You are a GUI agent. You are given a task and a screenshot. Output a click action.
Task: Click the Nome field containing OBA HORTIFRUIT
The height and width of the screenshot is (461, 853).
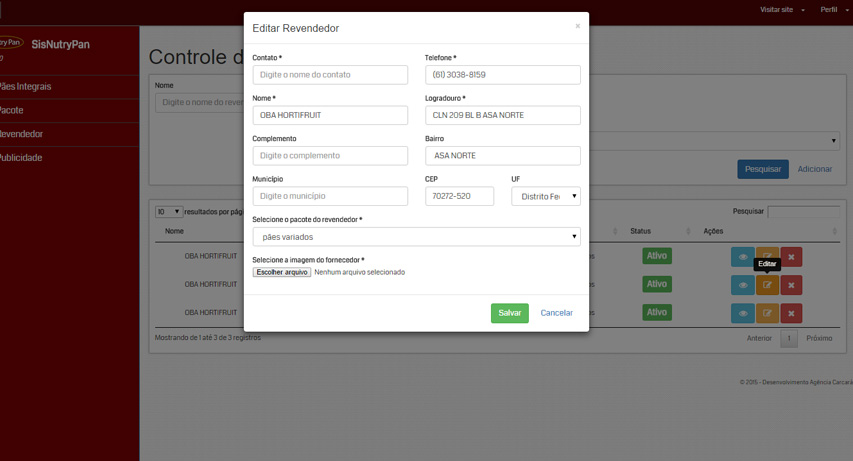tap(330, 115)
